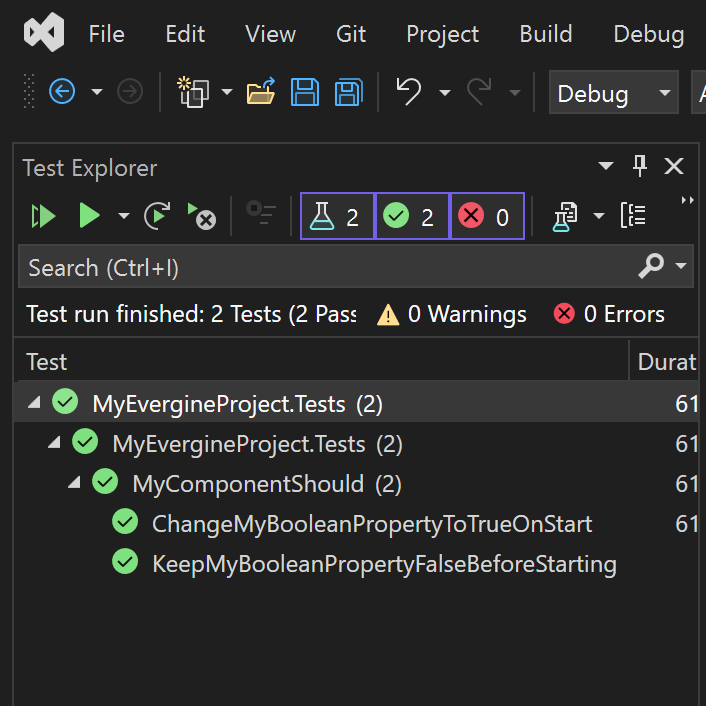Toggle the failed tests filter

tap(487, 217)
